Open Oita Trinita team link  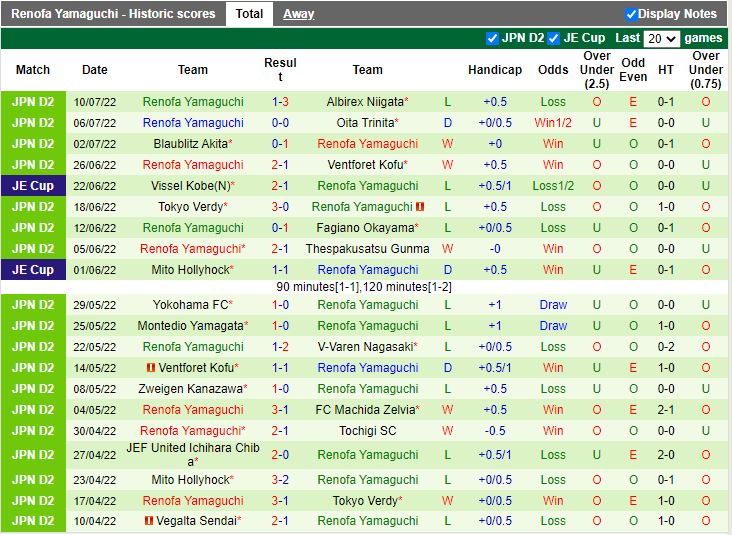tap(365, 123)
